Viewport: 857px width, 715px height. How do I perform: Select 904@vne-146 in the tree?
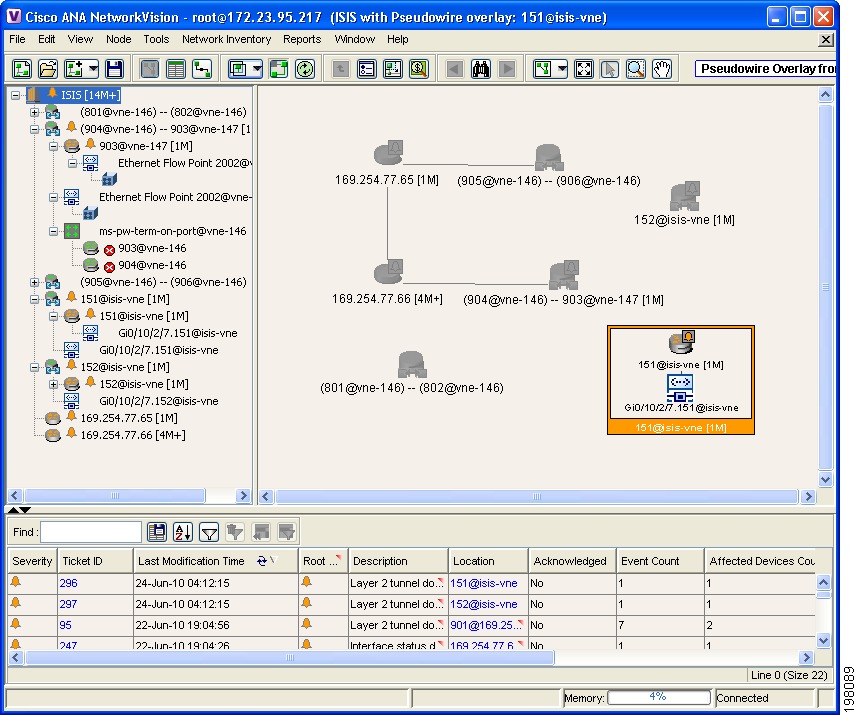152,265
